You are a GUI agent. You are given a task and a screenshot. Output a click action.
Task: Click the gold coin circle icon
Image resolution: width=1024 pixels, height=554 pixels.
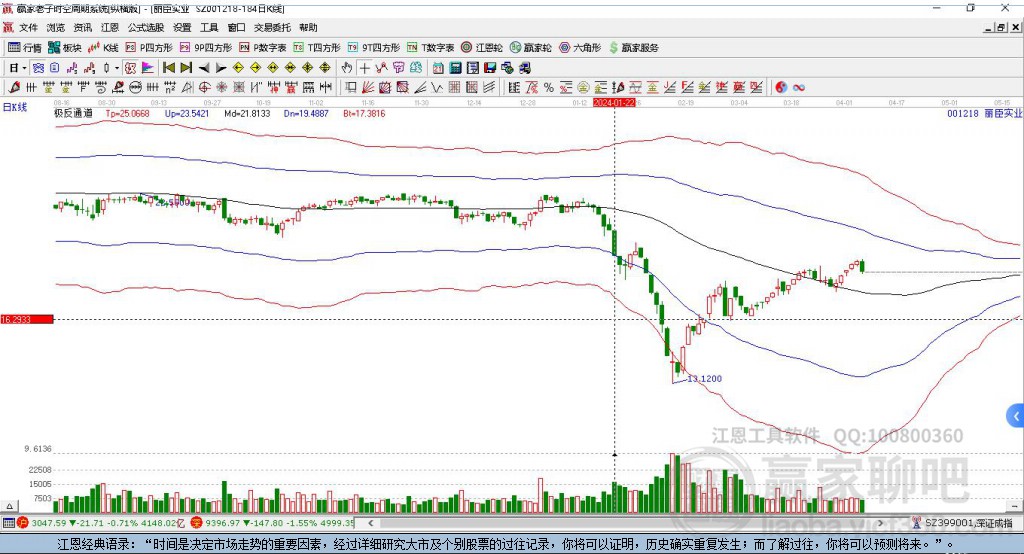pos(583,88)
